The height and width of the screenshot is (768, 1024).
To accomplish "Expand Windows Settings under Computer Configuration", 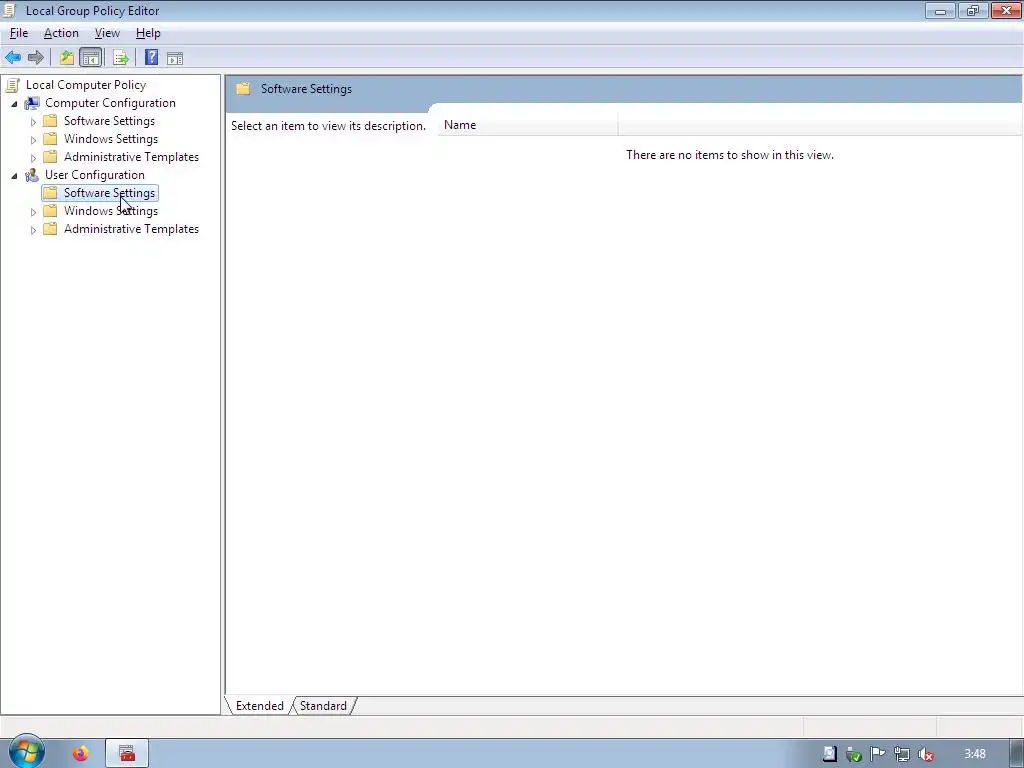I will pyautogui.click(x=33, y=140).
